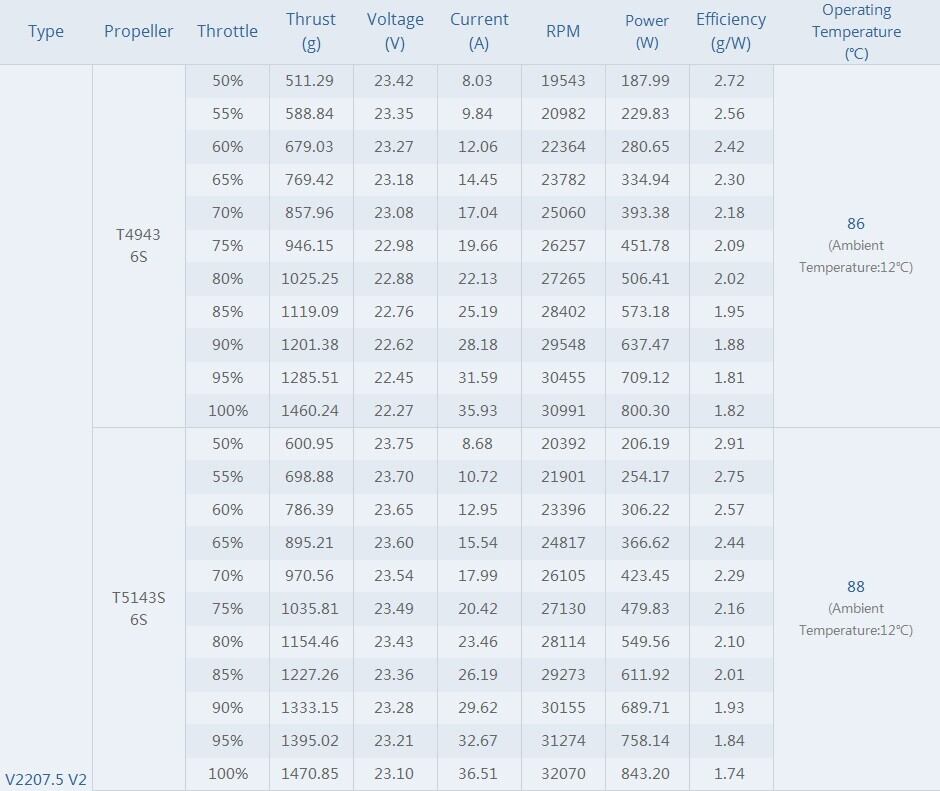The width and height of the screenshot is (940, 791).
Task: Click the Current (A) column header
Action: pos(479,31)
